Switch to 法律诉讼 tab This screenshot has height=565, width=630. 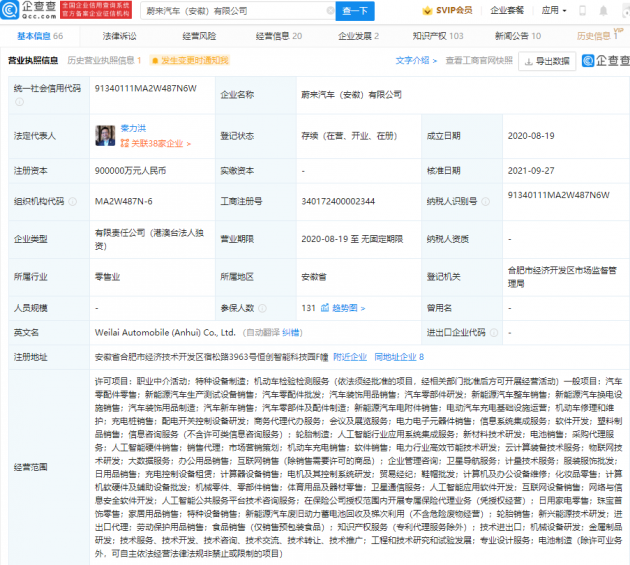point(119,36)
